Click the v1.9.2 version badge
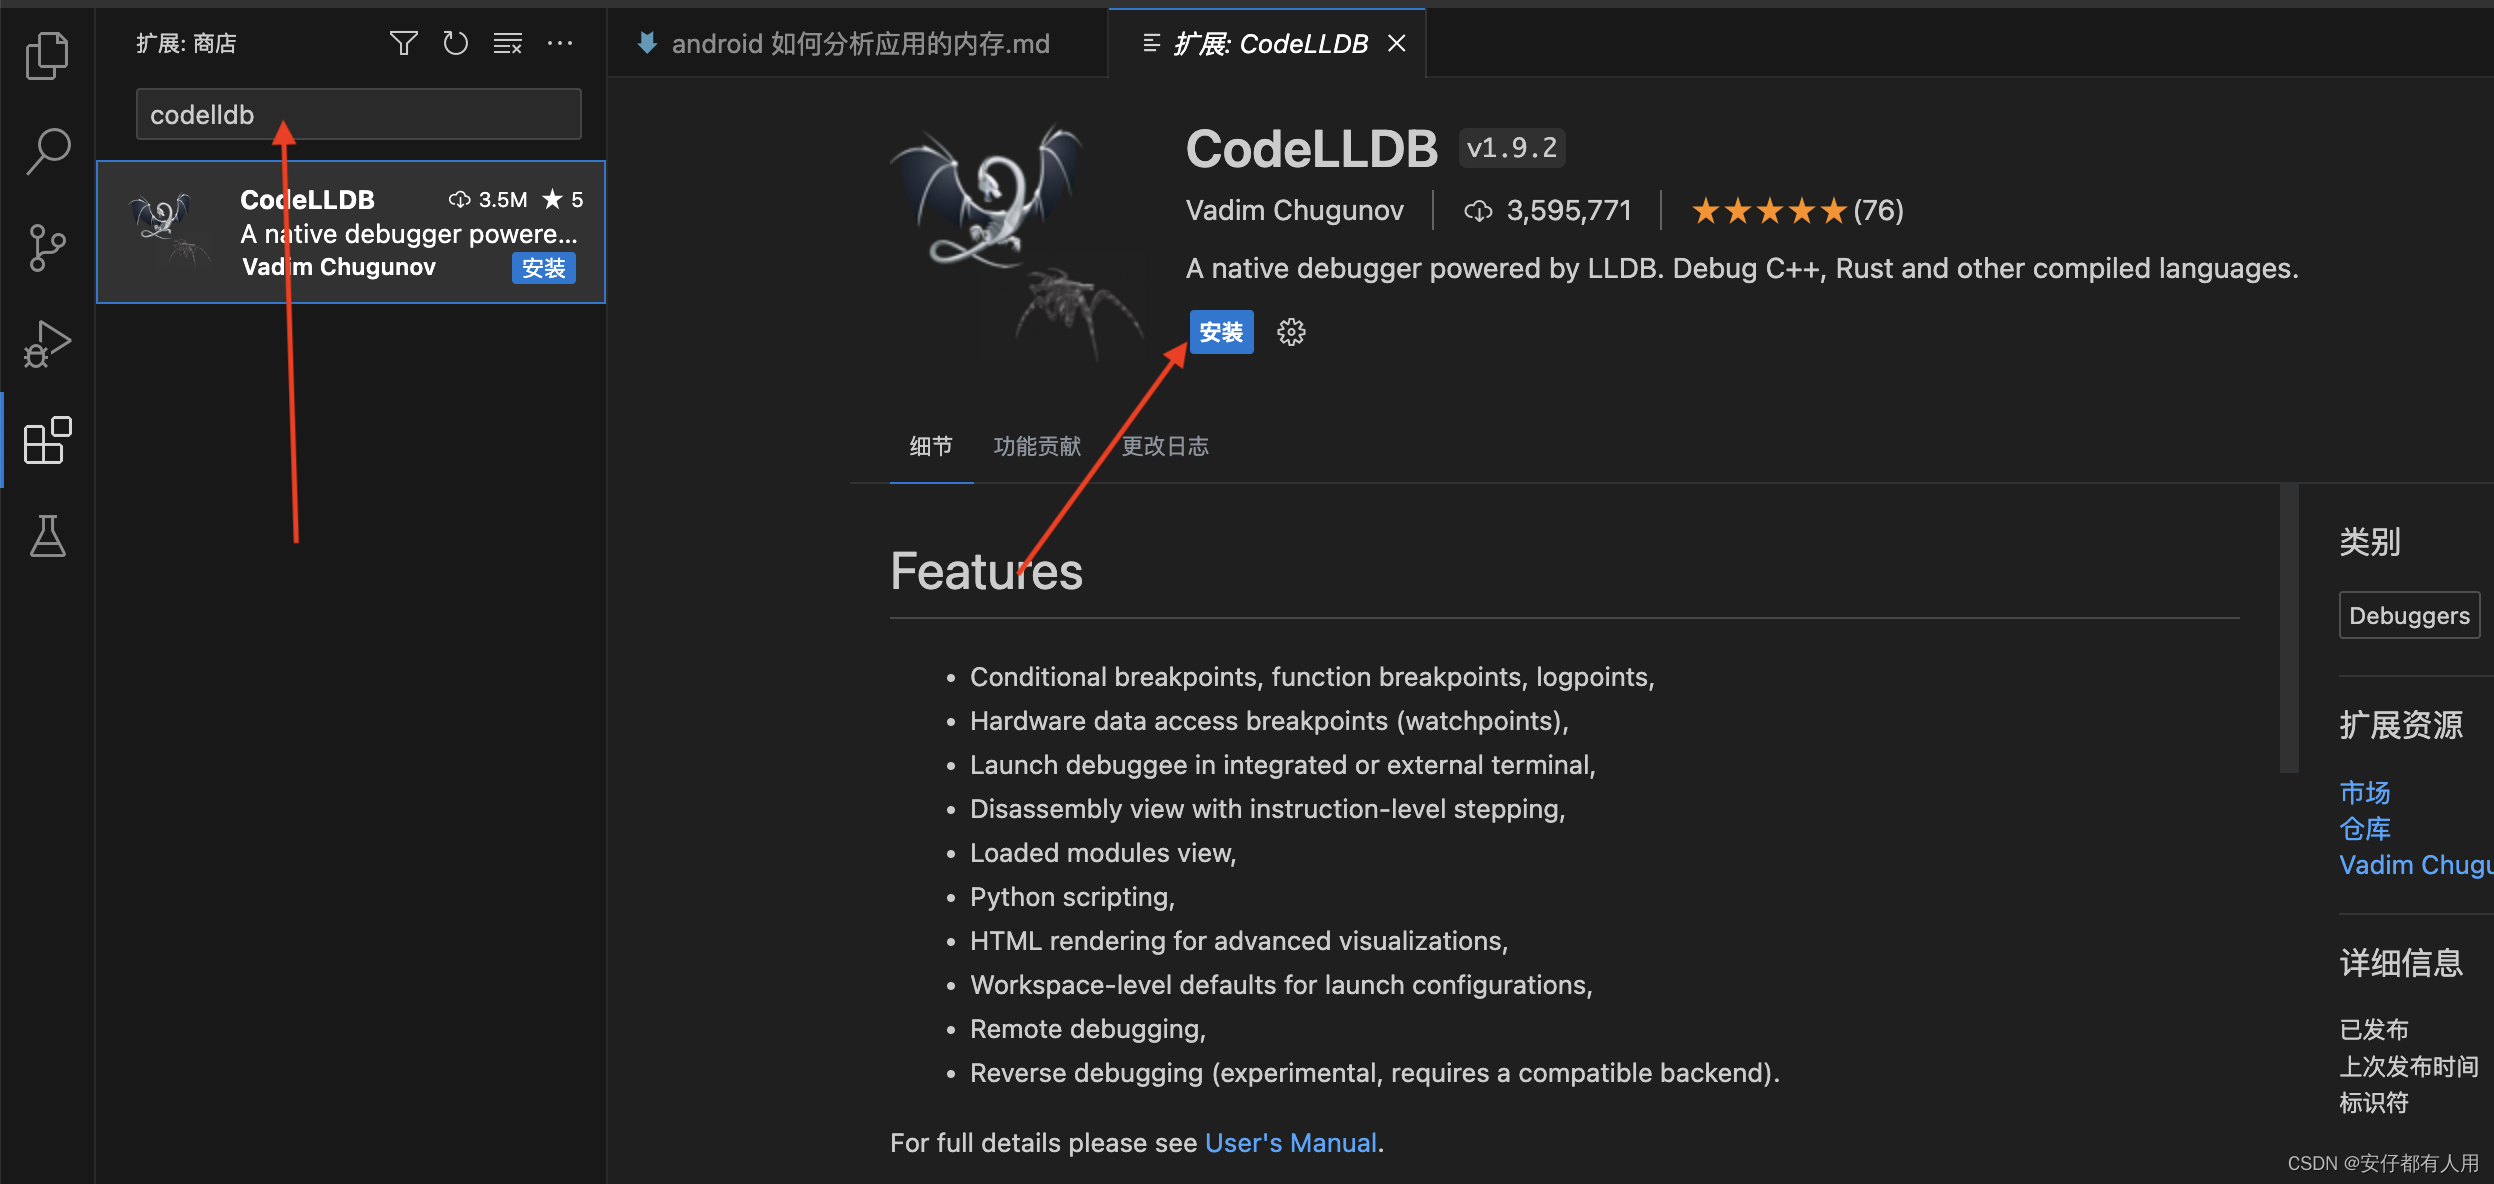2494x1184 pixels. (1511, 148)
